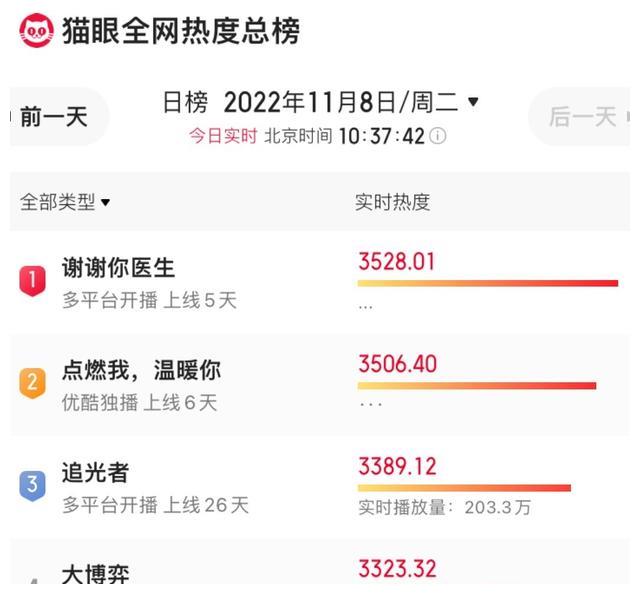Click heat bar under 3506.40
This screenshot has width=640, height=594.
477,385
